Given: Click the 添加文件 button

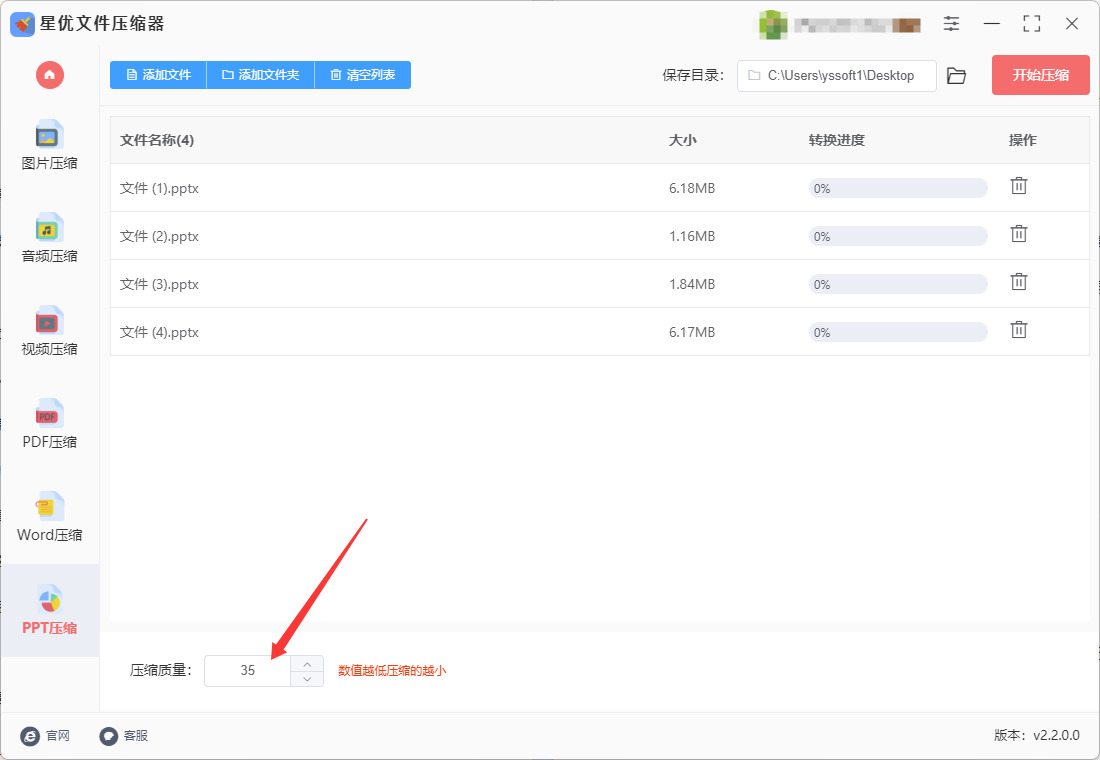Looking at the screenshot, I should coord(159,75).
